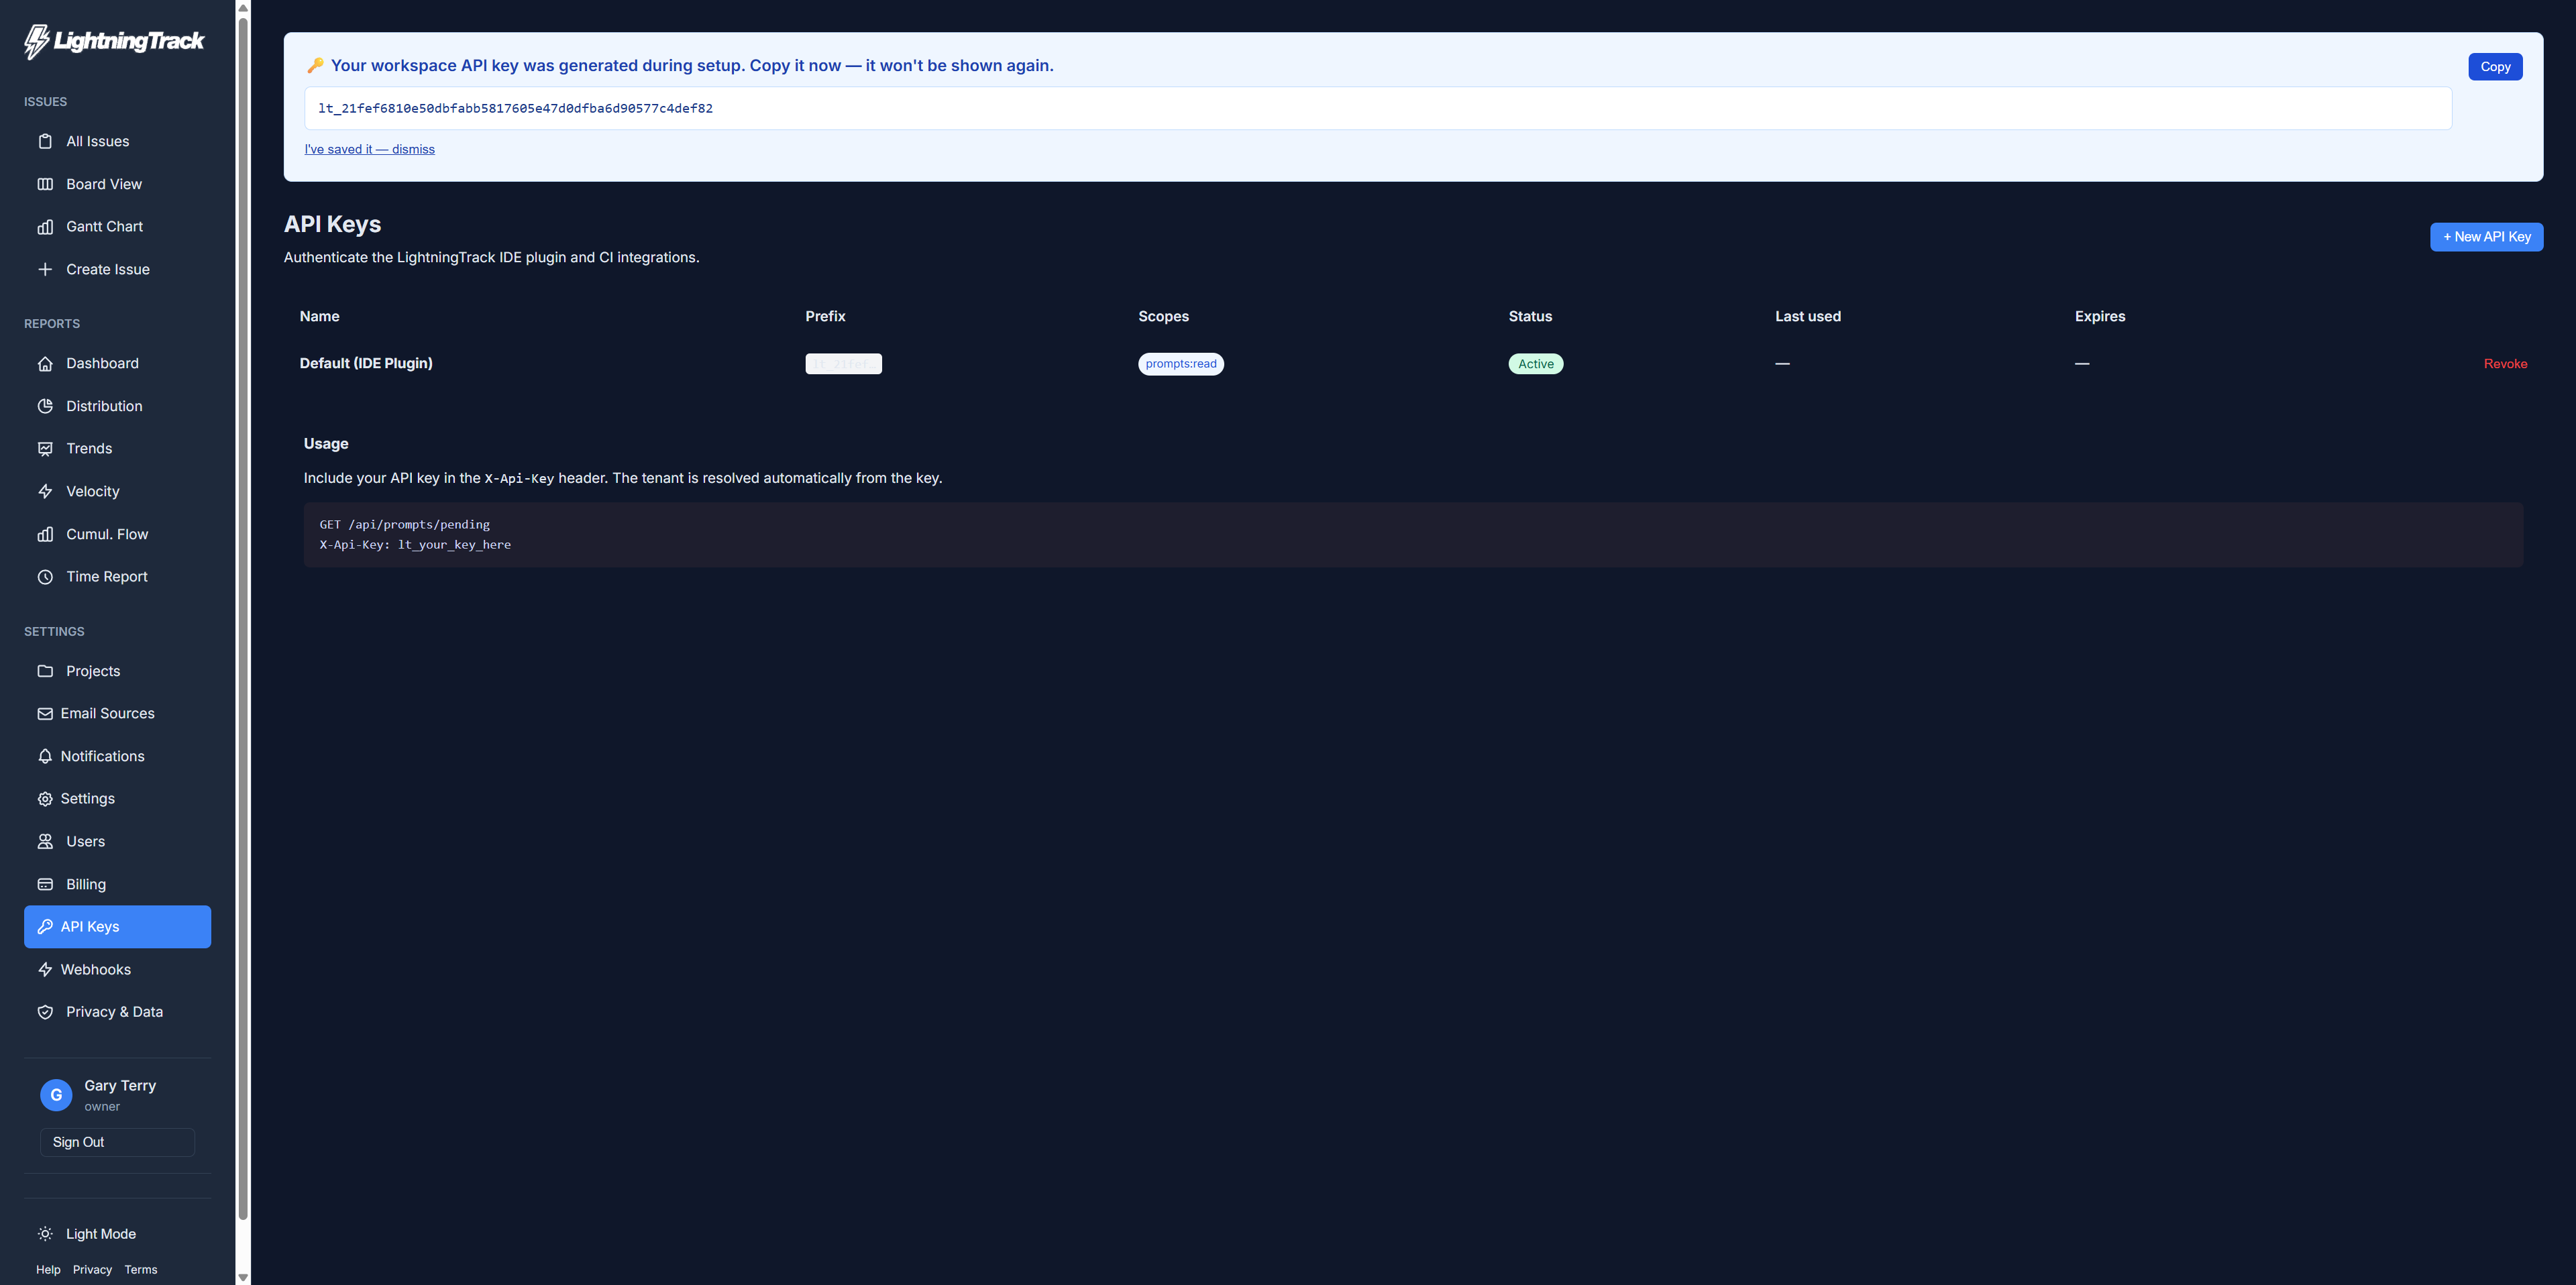The height and width of the screenshot is (1285, 2576).
Task: Open the Webhooks lightning icon
Action: (45, 969)
